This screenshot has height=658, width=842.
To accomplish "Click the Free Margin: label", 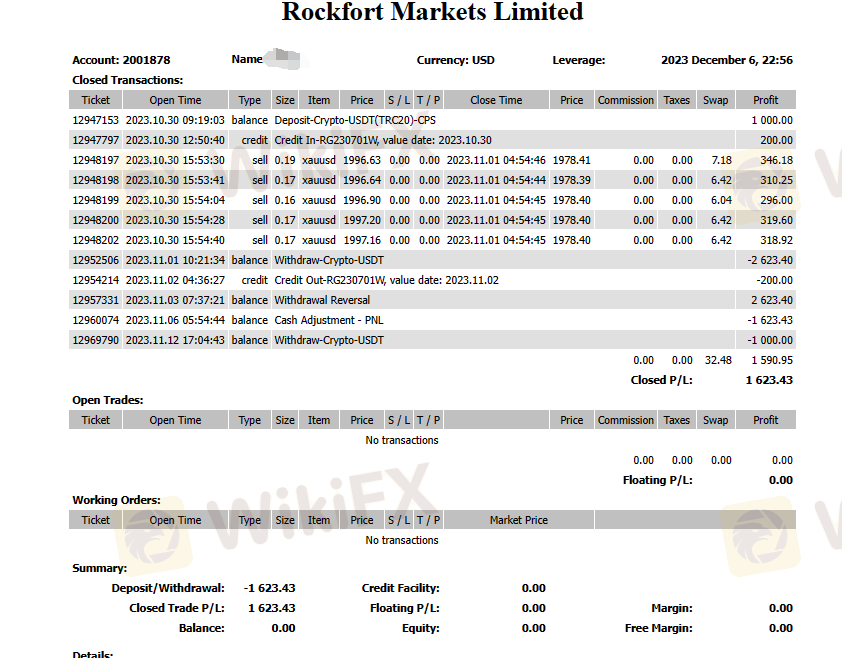I will pos(659,628).
